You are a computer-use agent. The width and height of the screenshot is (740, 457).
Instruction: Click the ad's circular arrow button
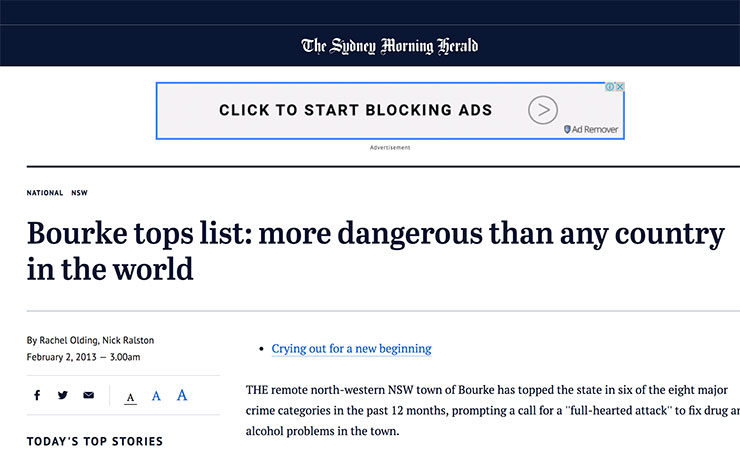coord(543,110)
